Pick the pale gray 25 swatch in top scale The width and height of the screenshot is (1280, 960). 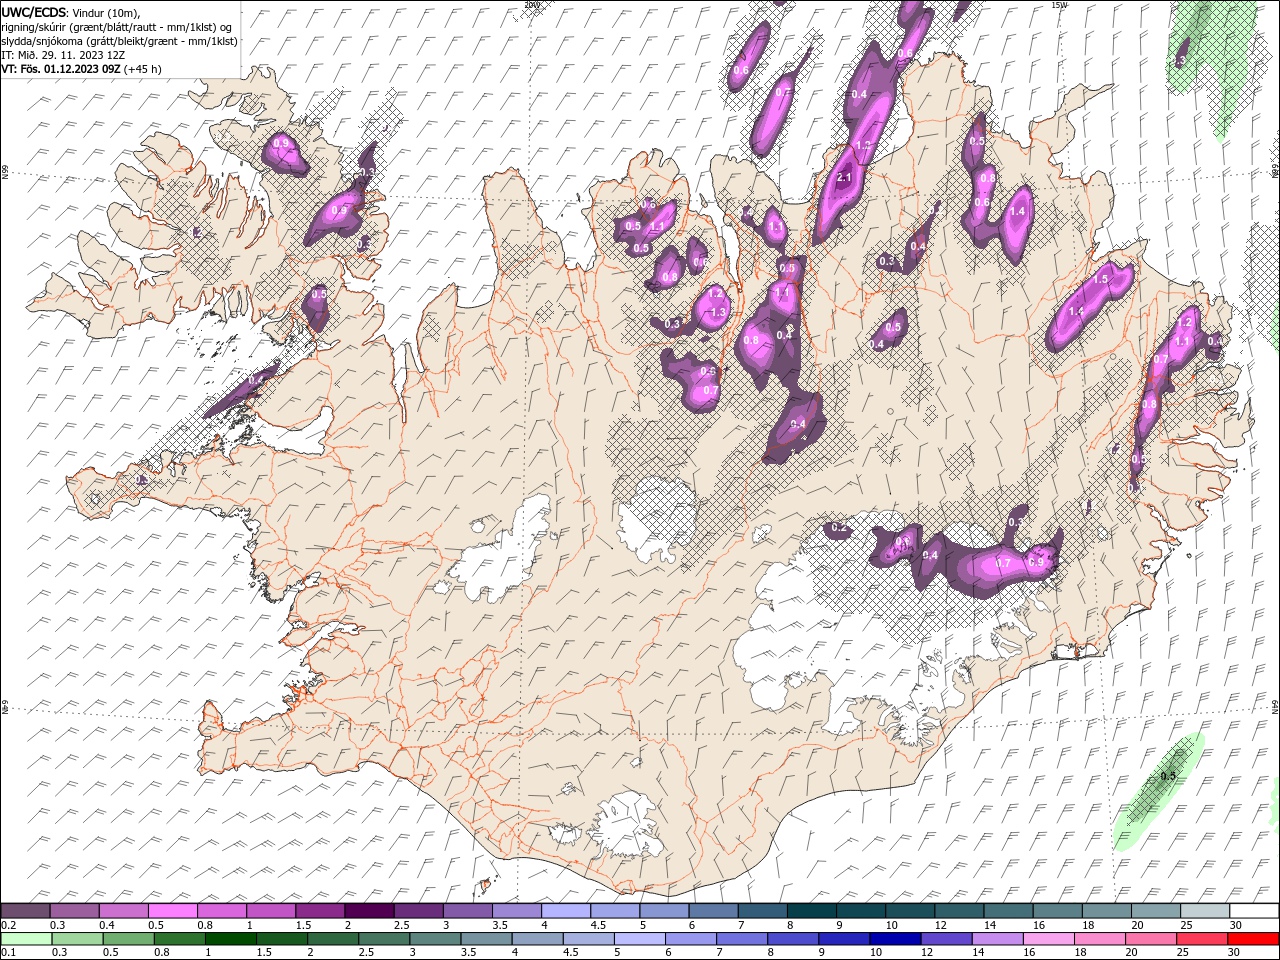click(x=1205, y=910)
